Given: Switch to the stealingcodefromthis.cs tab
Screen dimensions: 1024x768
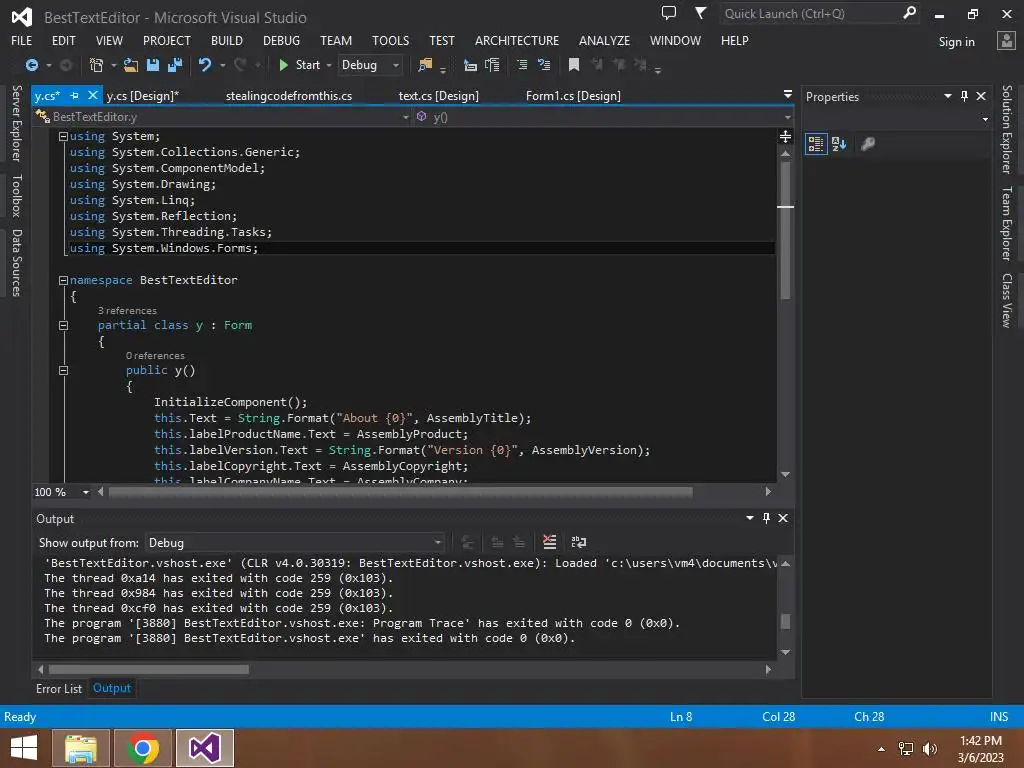Looking at the screenshot, I should [289, 96].
